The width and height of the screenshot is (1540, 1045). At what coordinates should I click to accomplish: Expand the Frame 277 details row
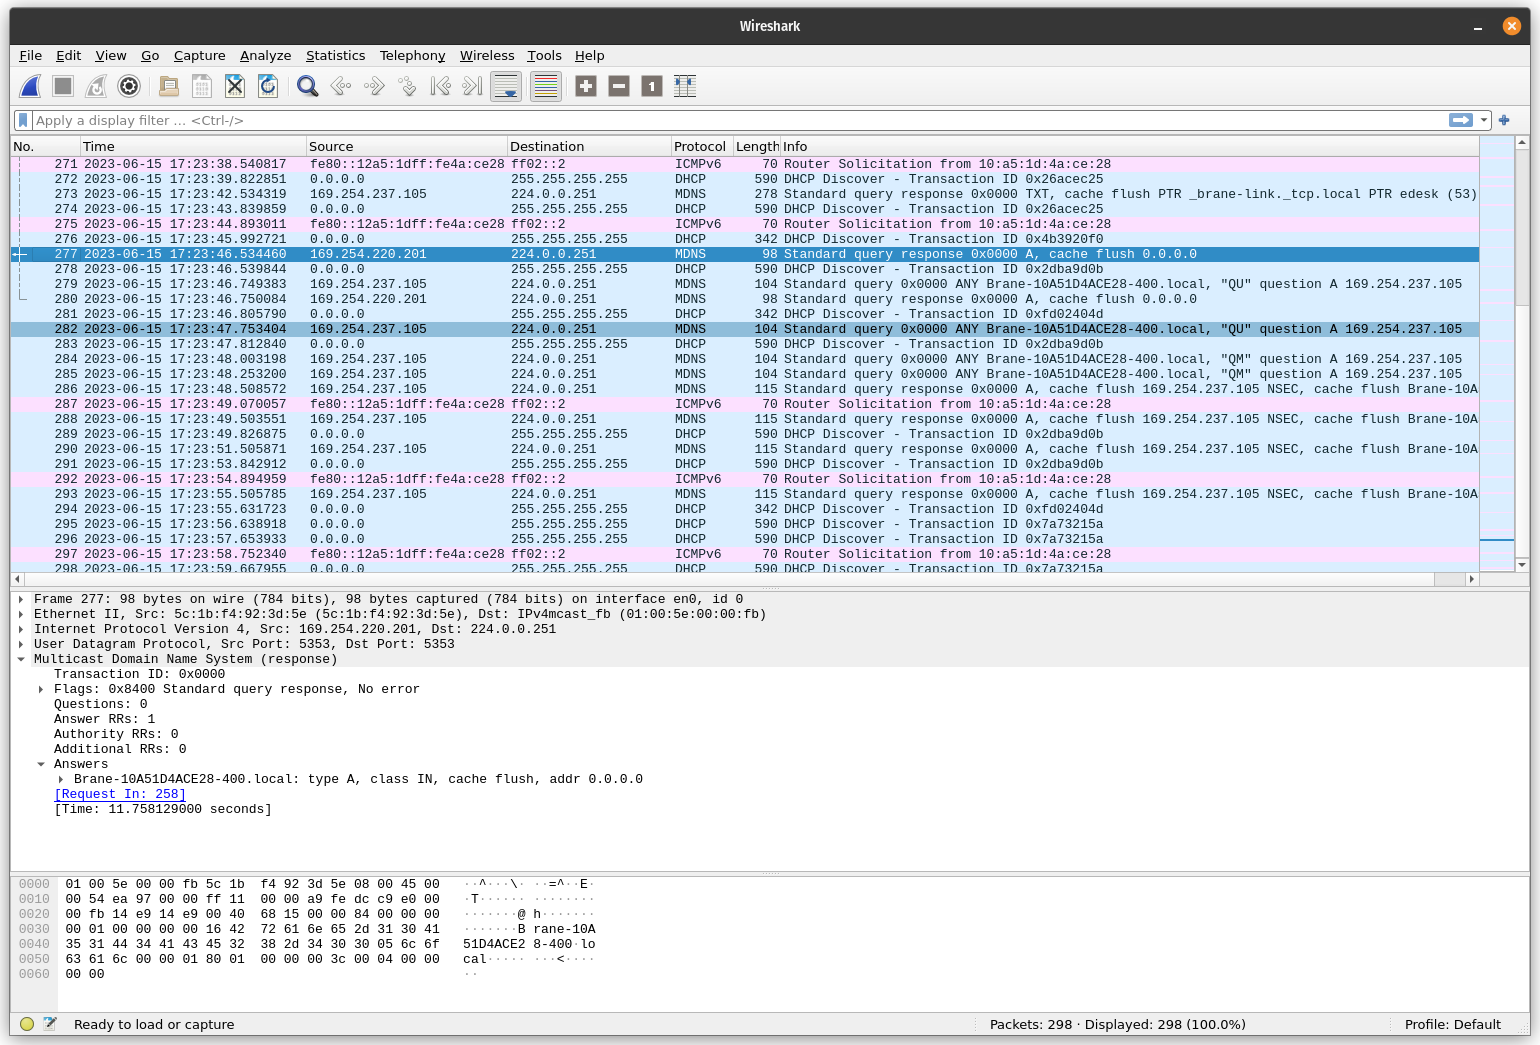tap(21, 600)
